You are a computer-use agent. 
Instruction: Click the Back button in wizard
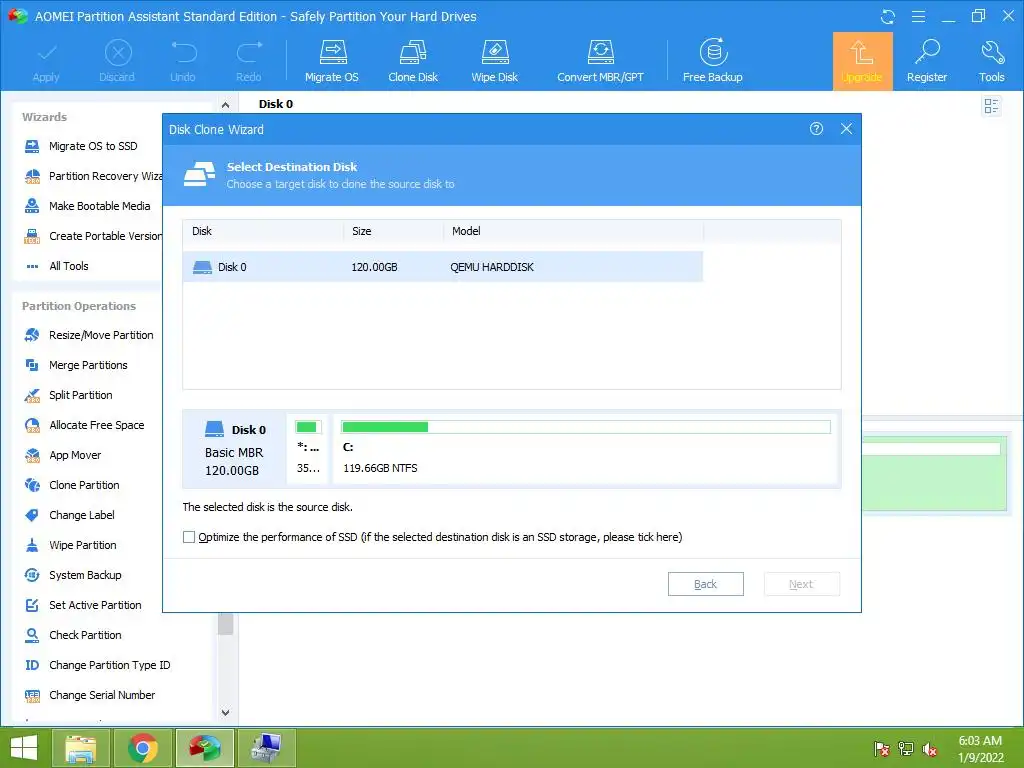(x=705, y=584)
